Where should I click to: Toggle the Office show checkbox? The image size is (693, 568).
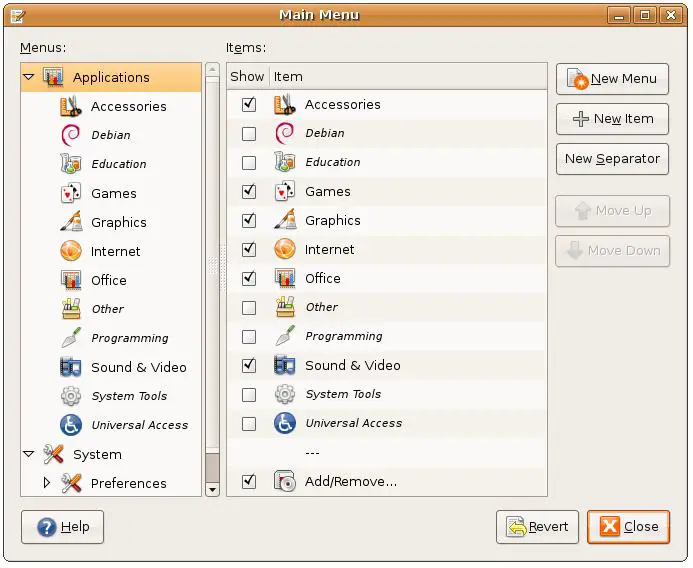tap(249, 278)
